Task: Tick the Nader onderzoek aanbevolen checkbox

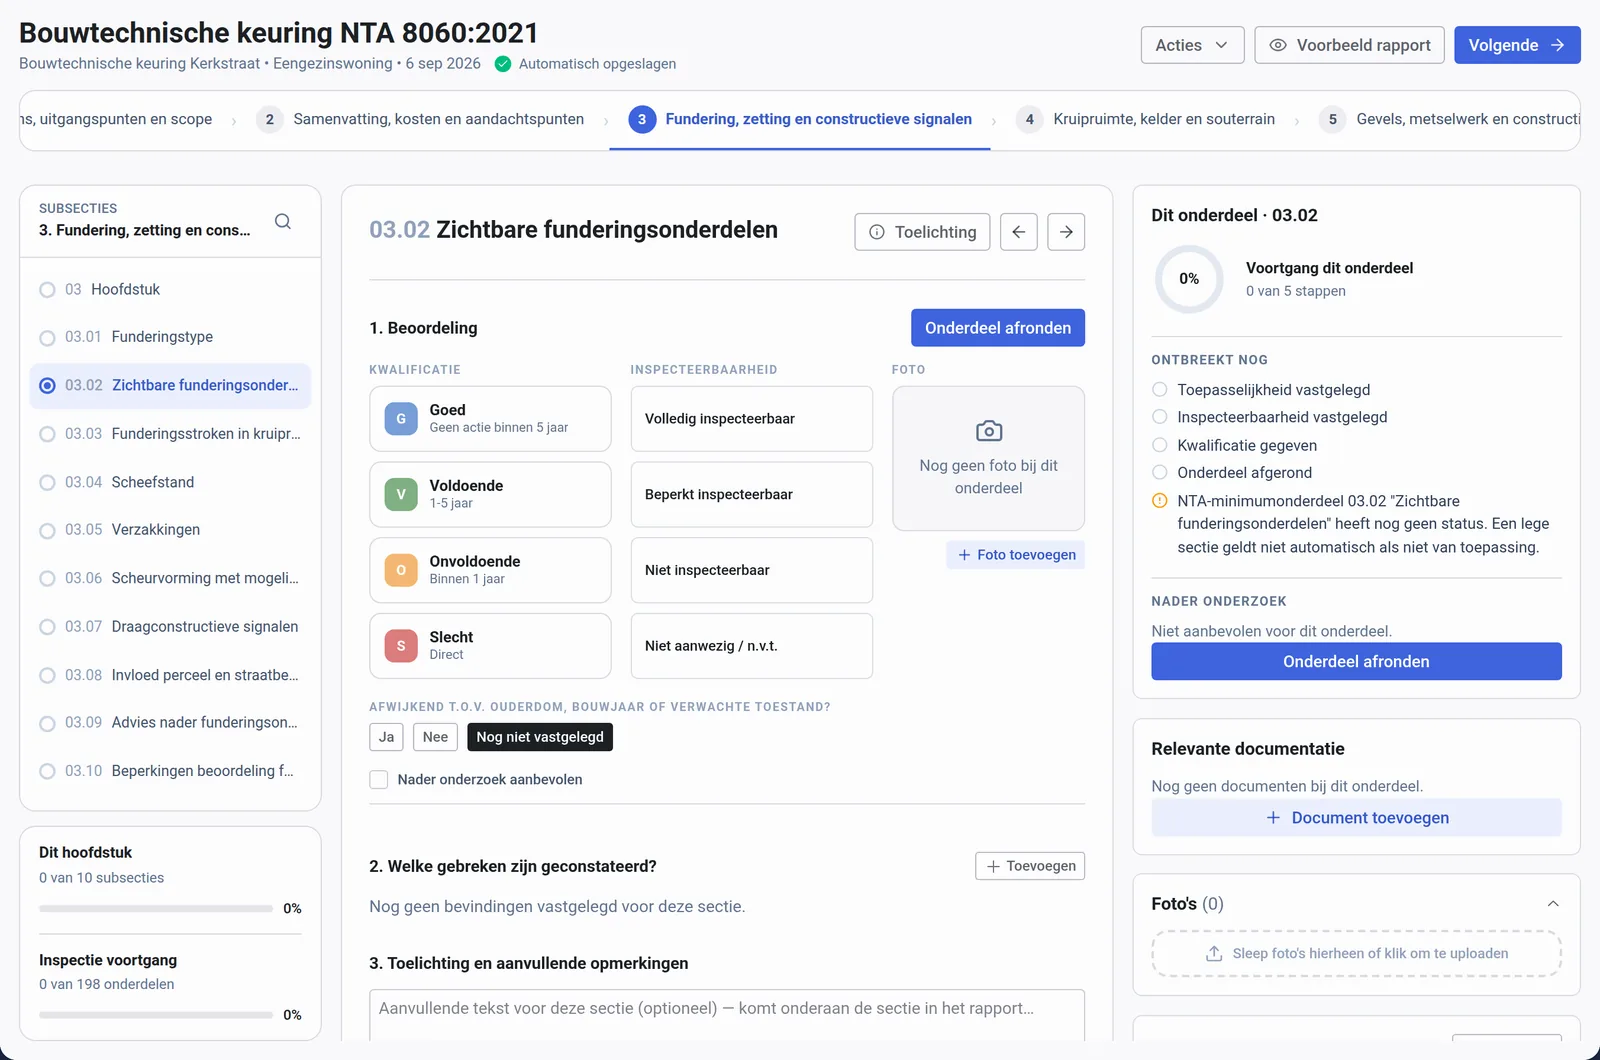Action: 379,780
